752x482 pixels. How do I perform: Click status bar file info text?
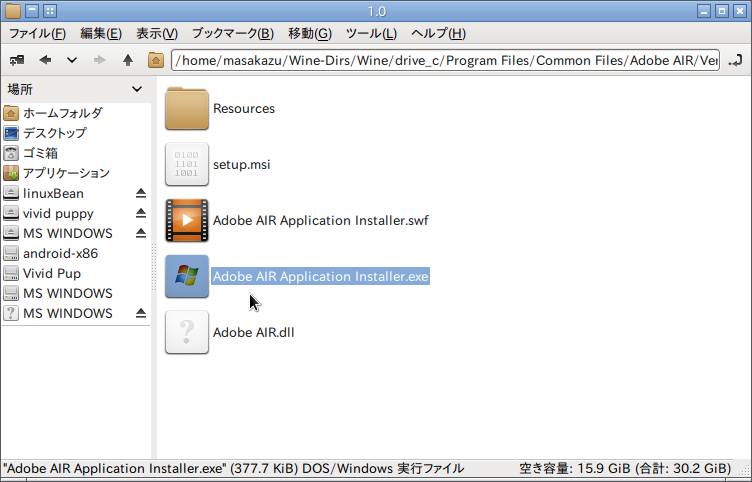234,468
